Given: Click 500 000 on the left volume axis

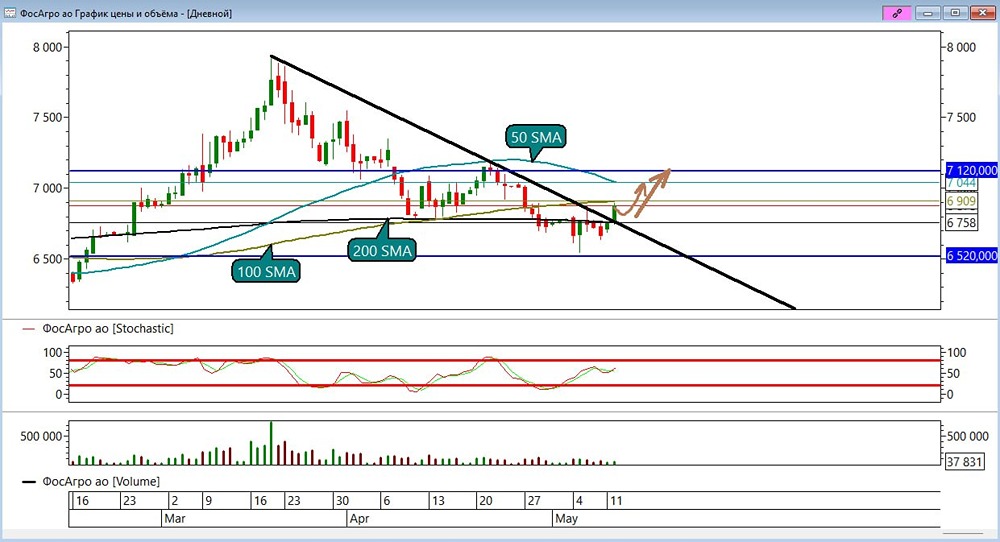Looking at the screenshot, I should pos(41,436).
